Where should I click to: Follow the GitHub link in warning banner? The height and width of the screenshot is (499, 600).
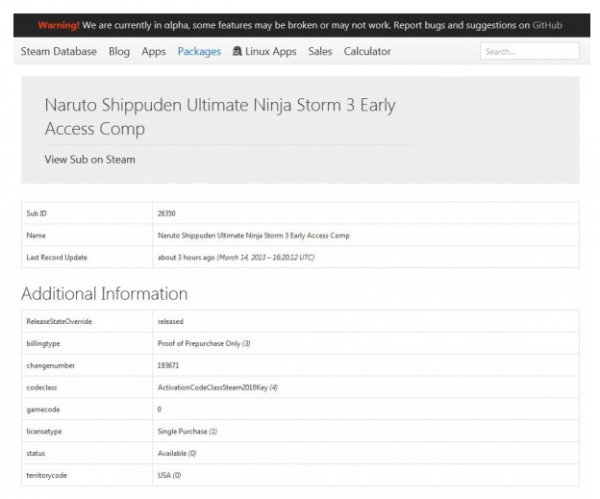[x=547, y=25]
